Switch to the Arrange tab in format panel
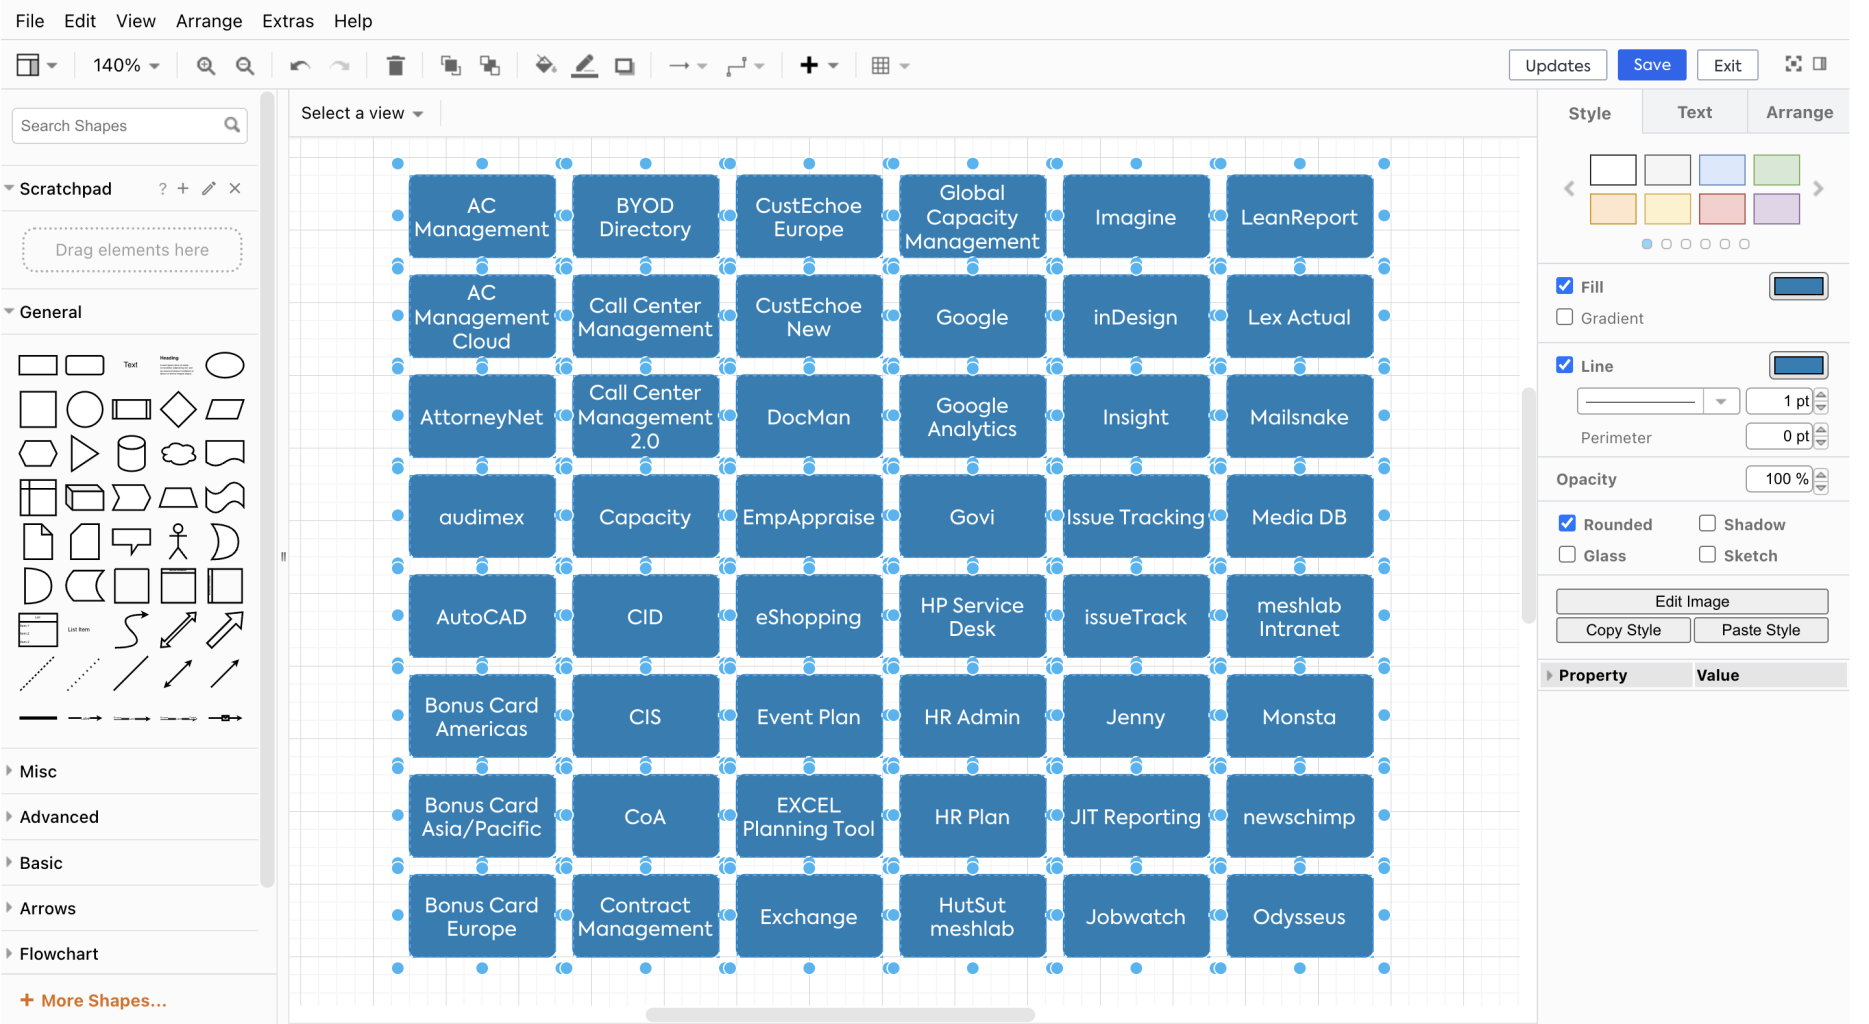Screen dimensions: 1869x1024 click(x=1799, y=112)
